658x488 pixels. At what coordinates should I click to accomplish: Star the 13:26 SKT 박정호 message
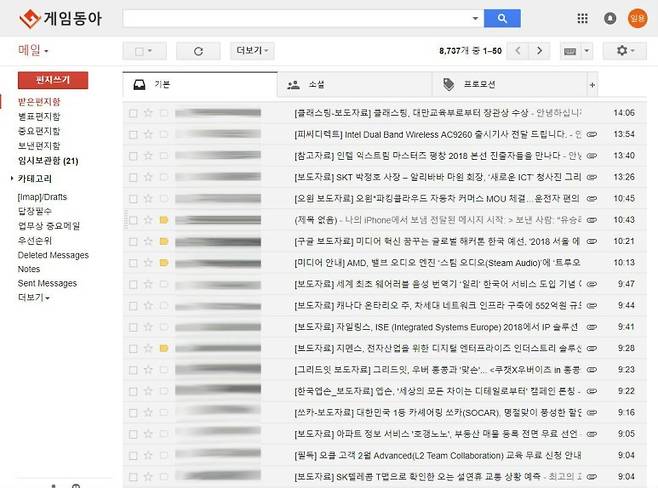tap(148, 177)
